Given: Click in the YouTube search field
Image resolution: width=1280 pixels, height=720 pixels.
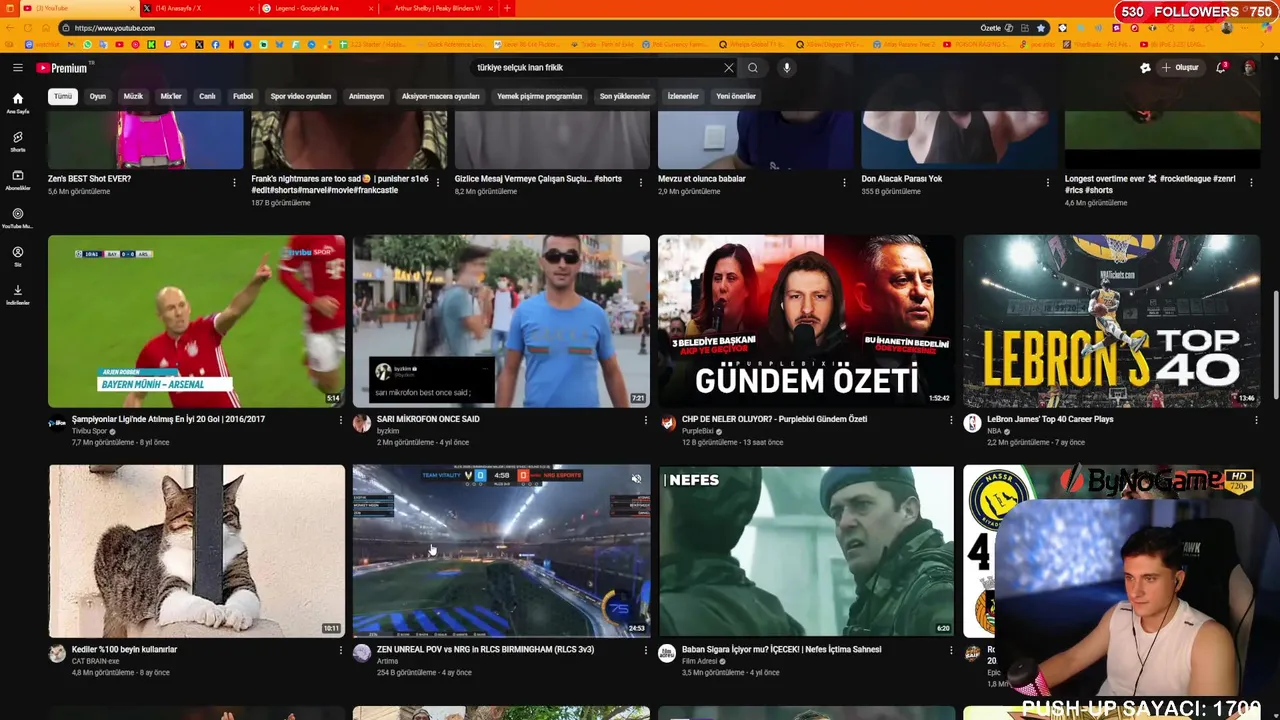Looking at the screenshot, I should (595, 68).
